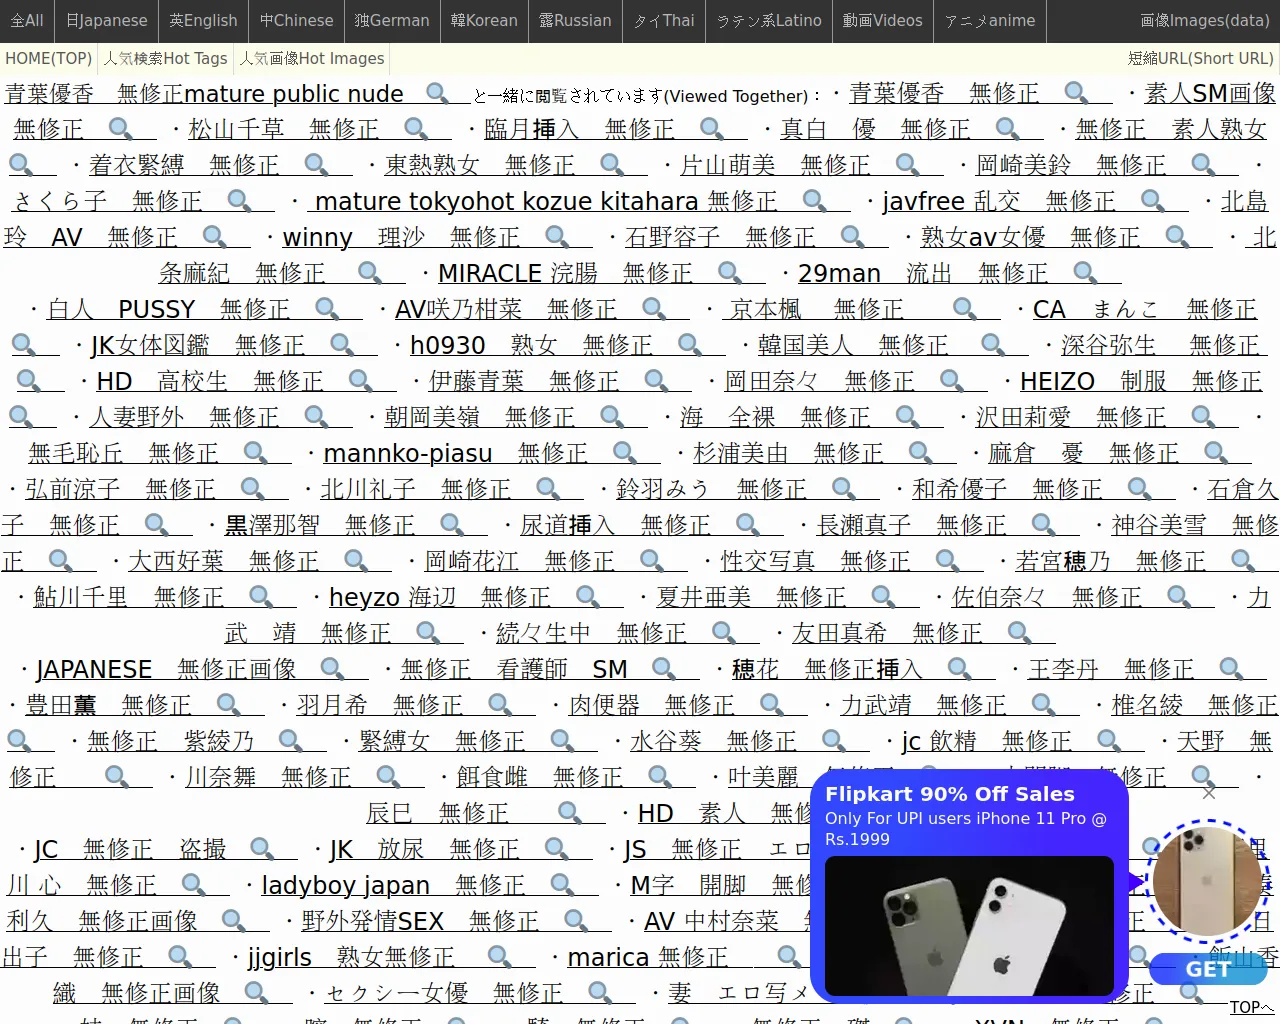Viewport: 1280px width, 1024px height.
Task: Go to HOME(TOP) page
Action: tap(48, 59)
